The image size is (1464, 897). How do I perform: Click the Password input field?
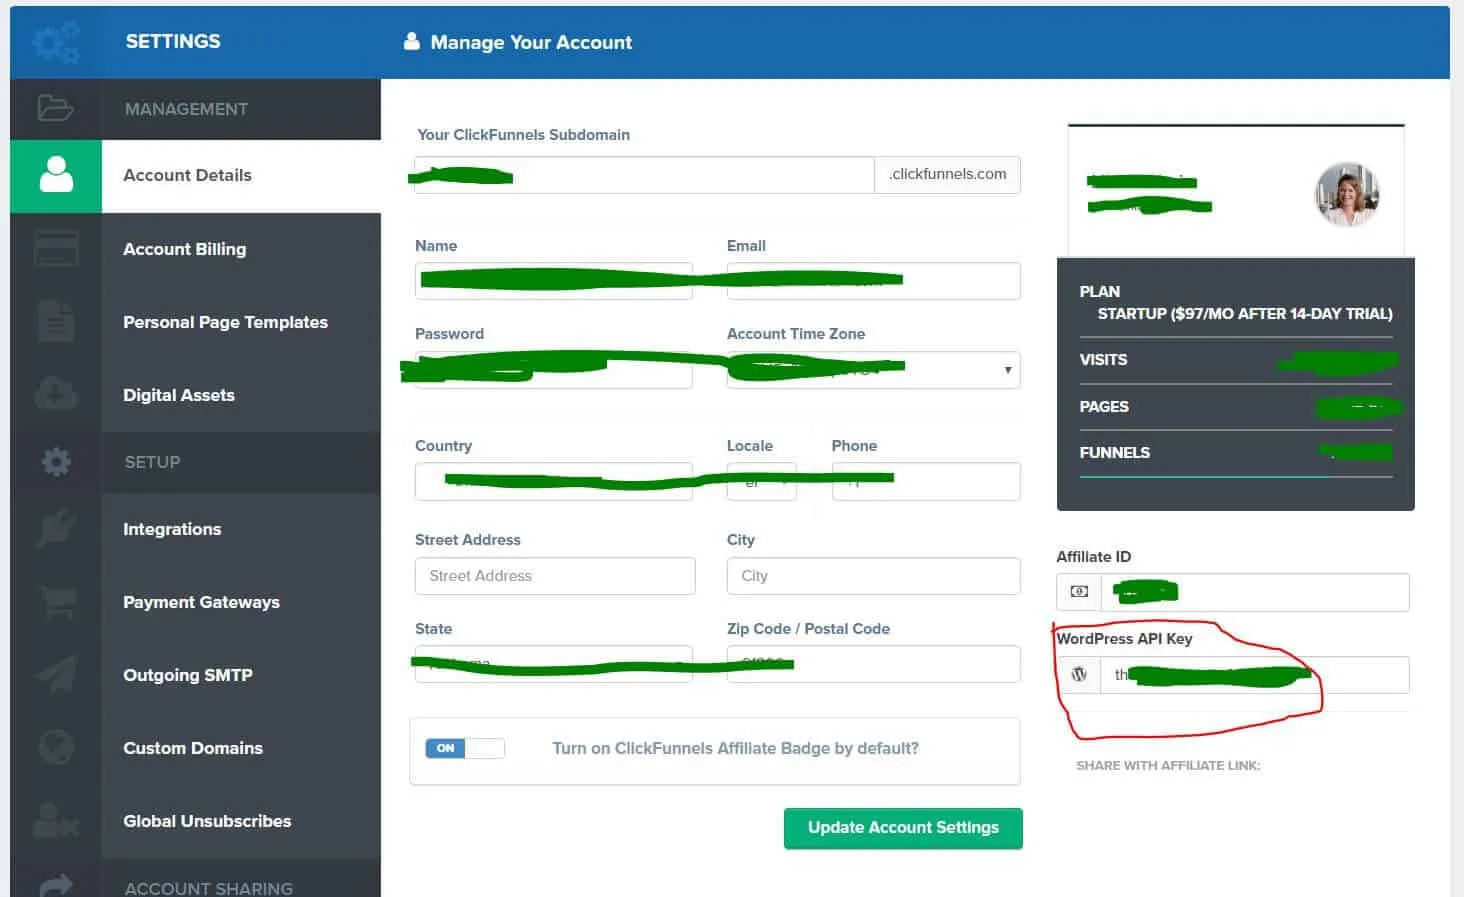554,370
